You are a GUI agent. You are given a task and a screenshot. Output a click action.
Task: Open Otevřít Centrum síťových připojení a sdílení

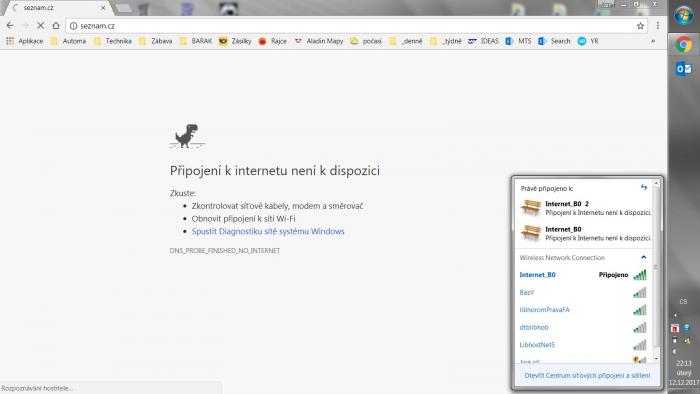click(x=587, y=376)
